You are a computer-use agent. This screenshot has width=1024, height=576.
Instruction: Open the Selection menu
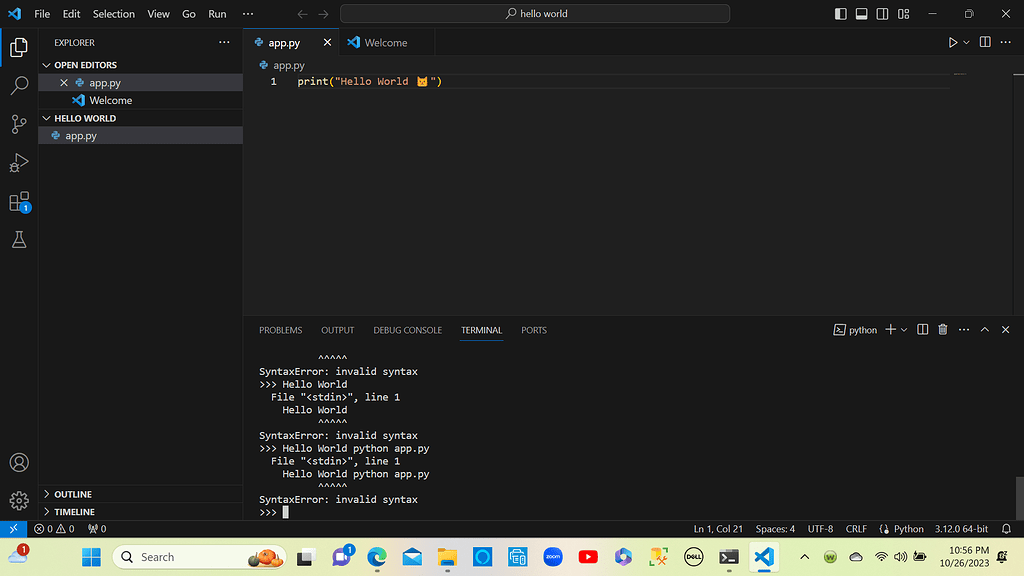tap(113, 14)
